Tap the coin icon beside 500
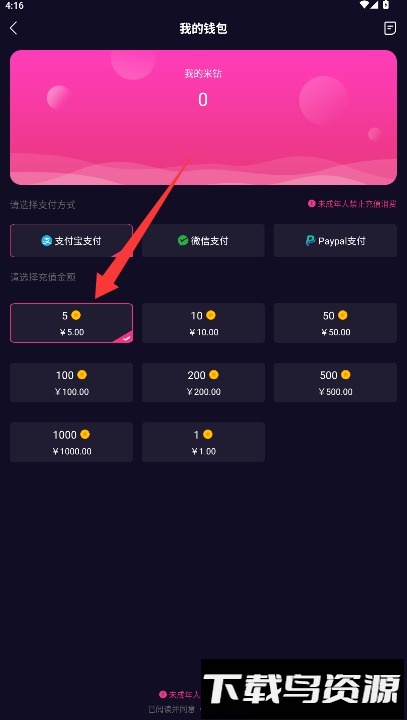 345,375
